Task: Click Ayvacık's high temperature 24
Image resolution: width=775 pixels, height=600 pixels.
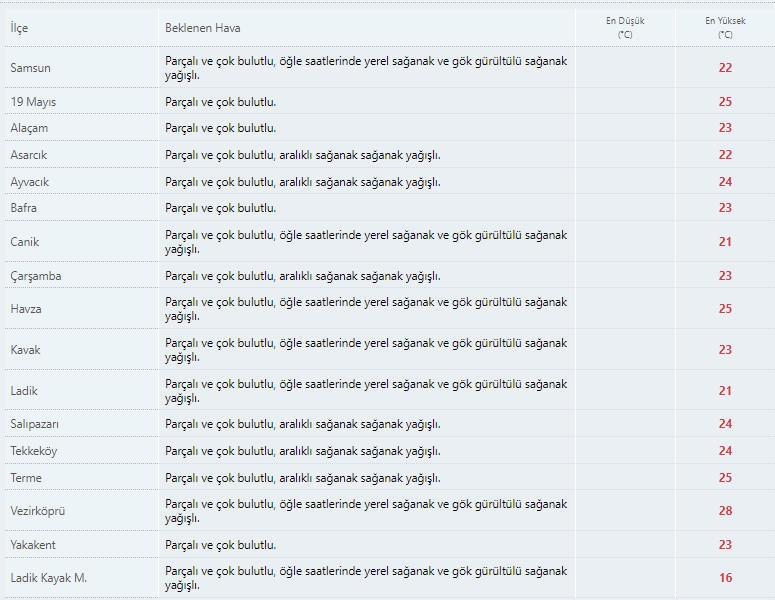Action: [x=725, y=182]
